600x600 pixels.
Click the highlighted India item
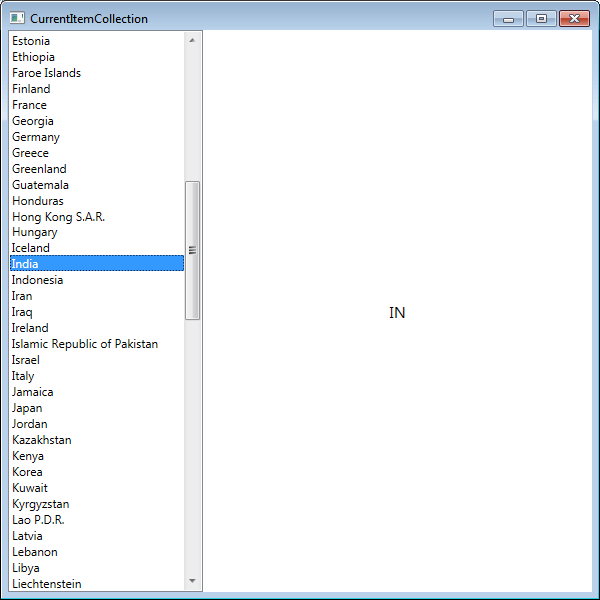(97, 264)
